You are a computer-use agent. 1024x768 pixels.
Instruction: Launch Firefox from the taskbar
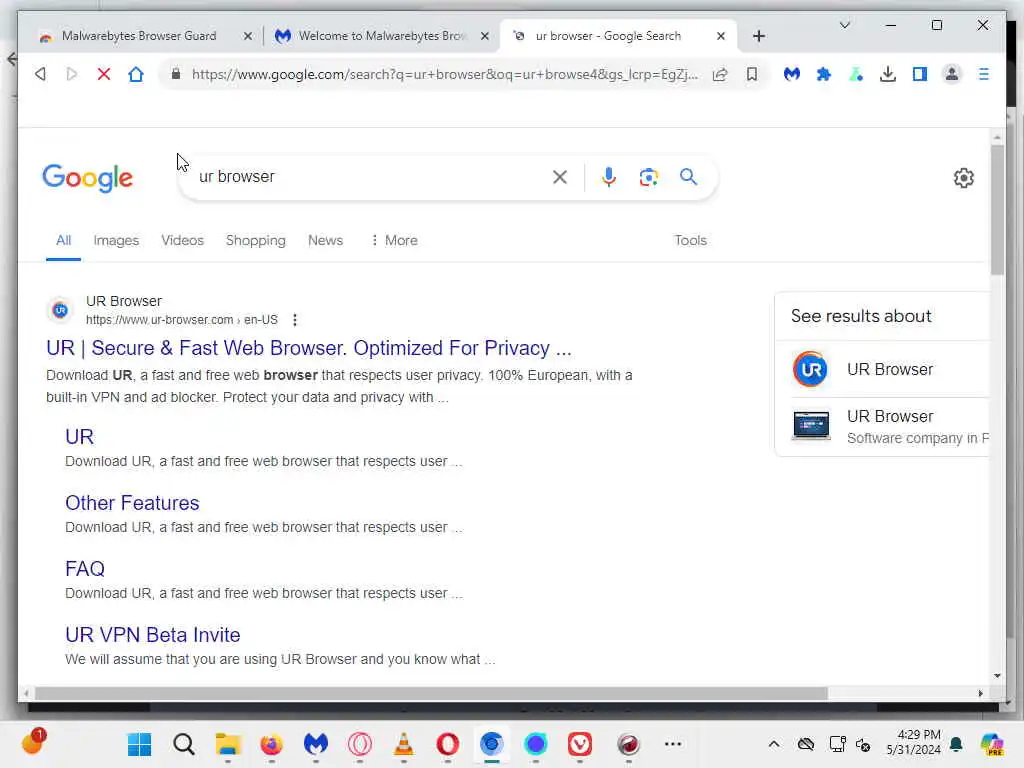point(272,744)
